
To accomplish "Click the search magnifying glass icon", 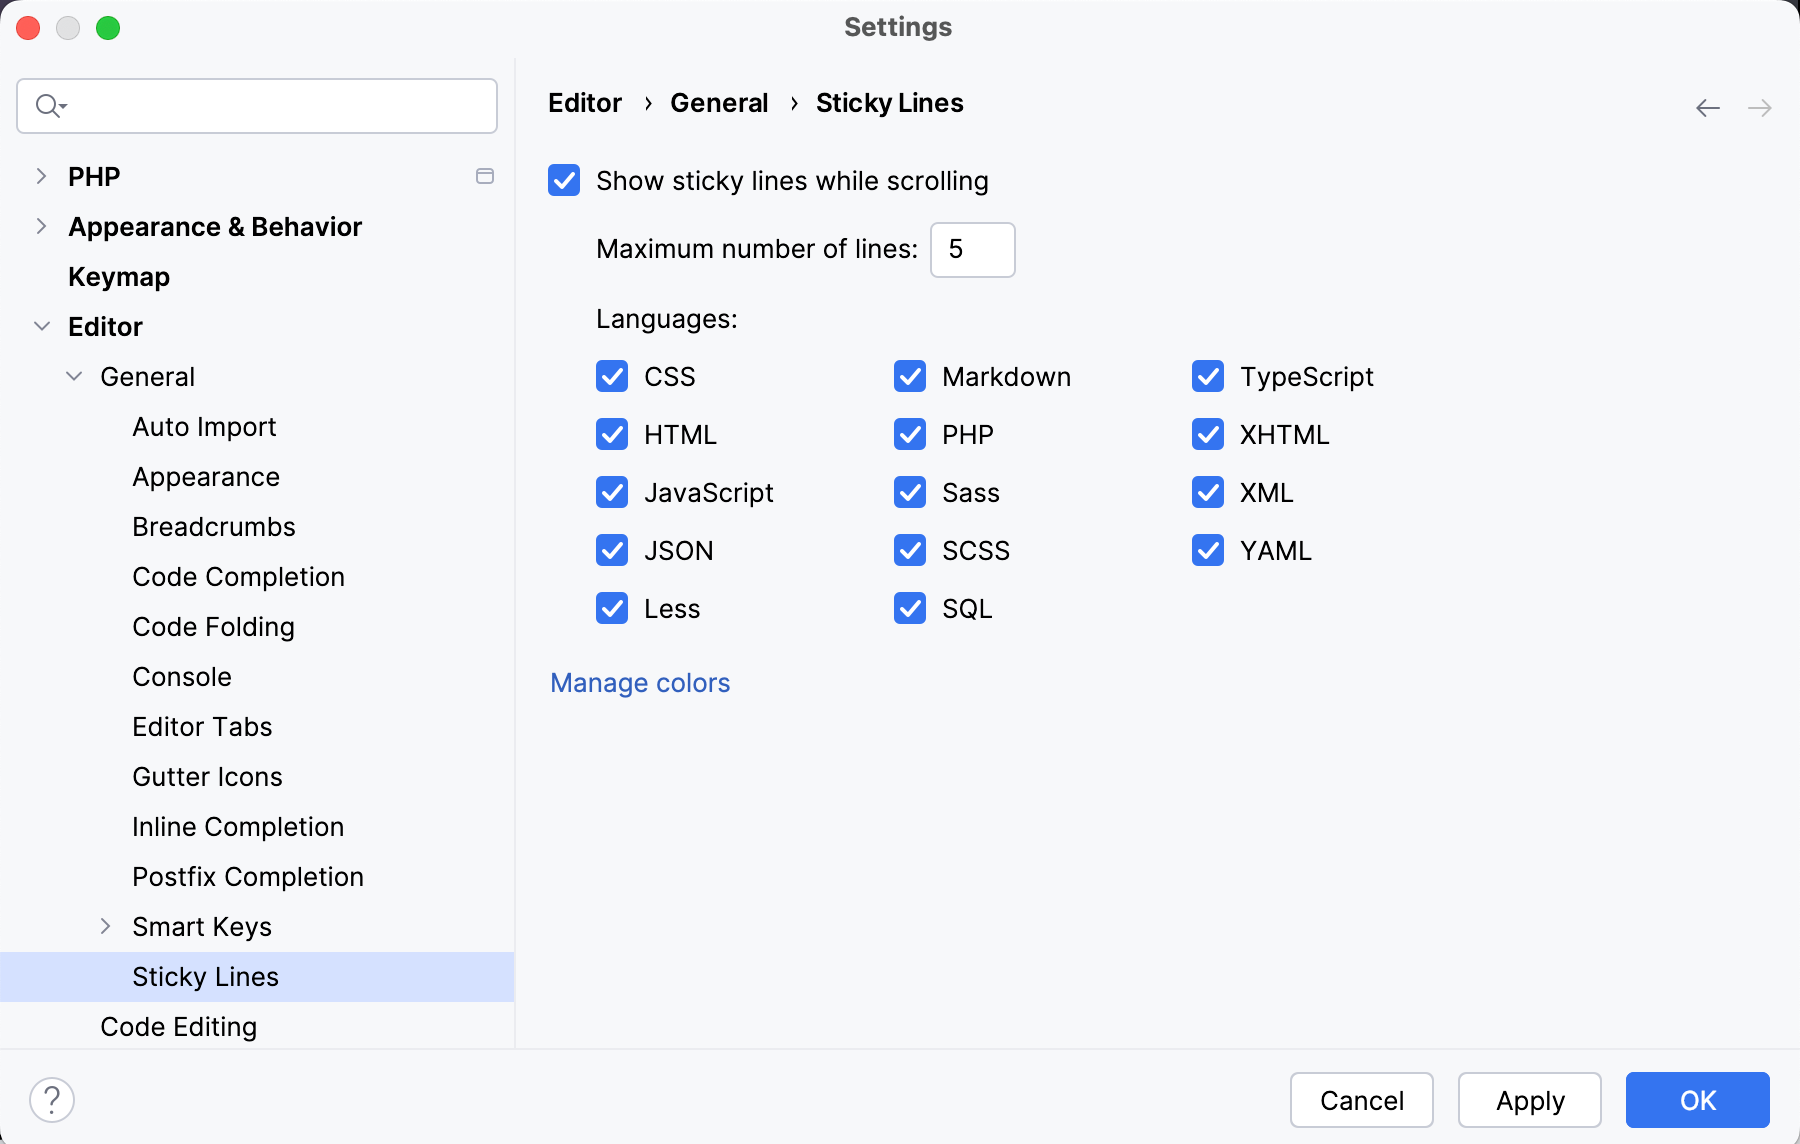I will [x=49, y=105].
